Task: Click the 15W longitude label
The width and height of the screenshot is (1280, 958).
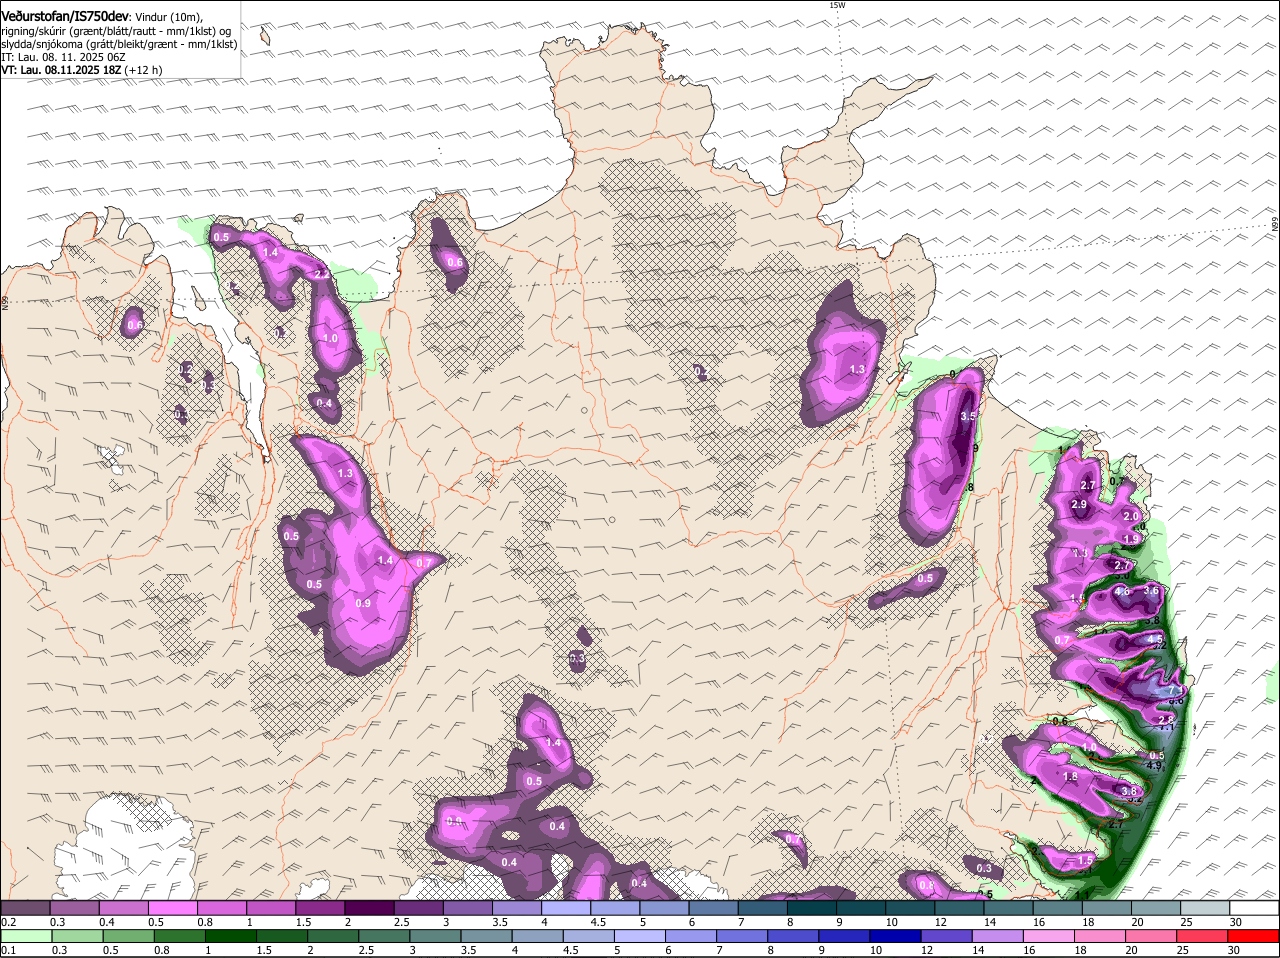Action: (837, 5)
